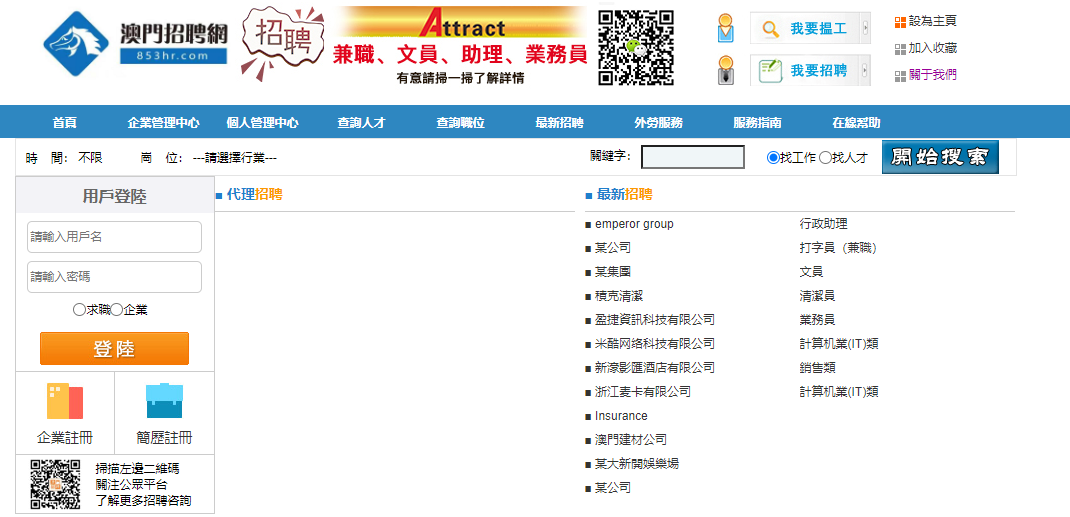Click the arrow at the end of 我要招聘
Screen dimensions: 1070x517
(866, 70)
